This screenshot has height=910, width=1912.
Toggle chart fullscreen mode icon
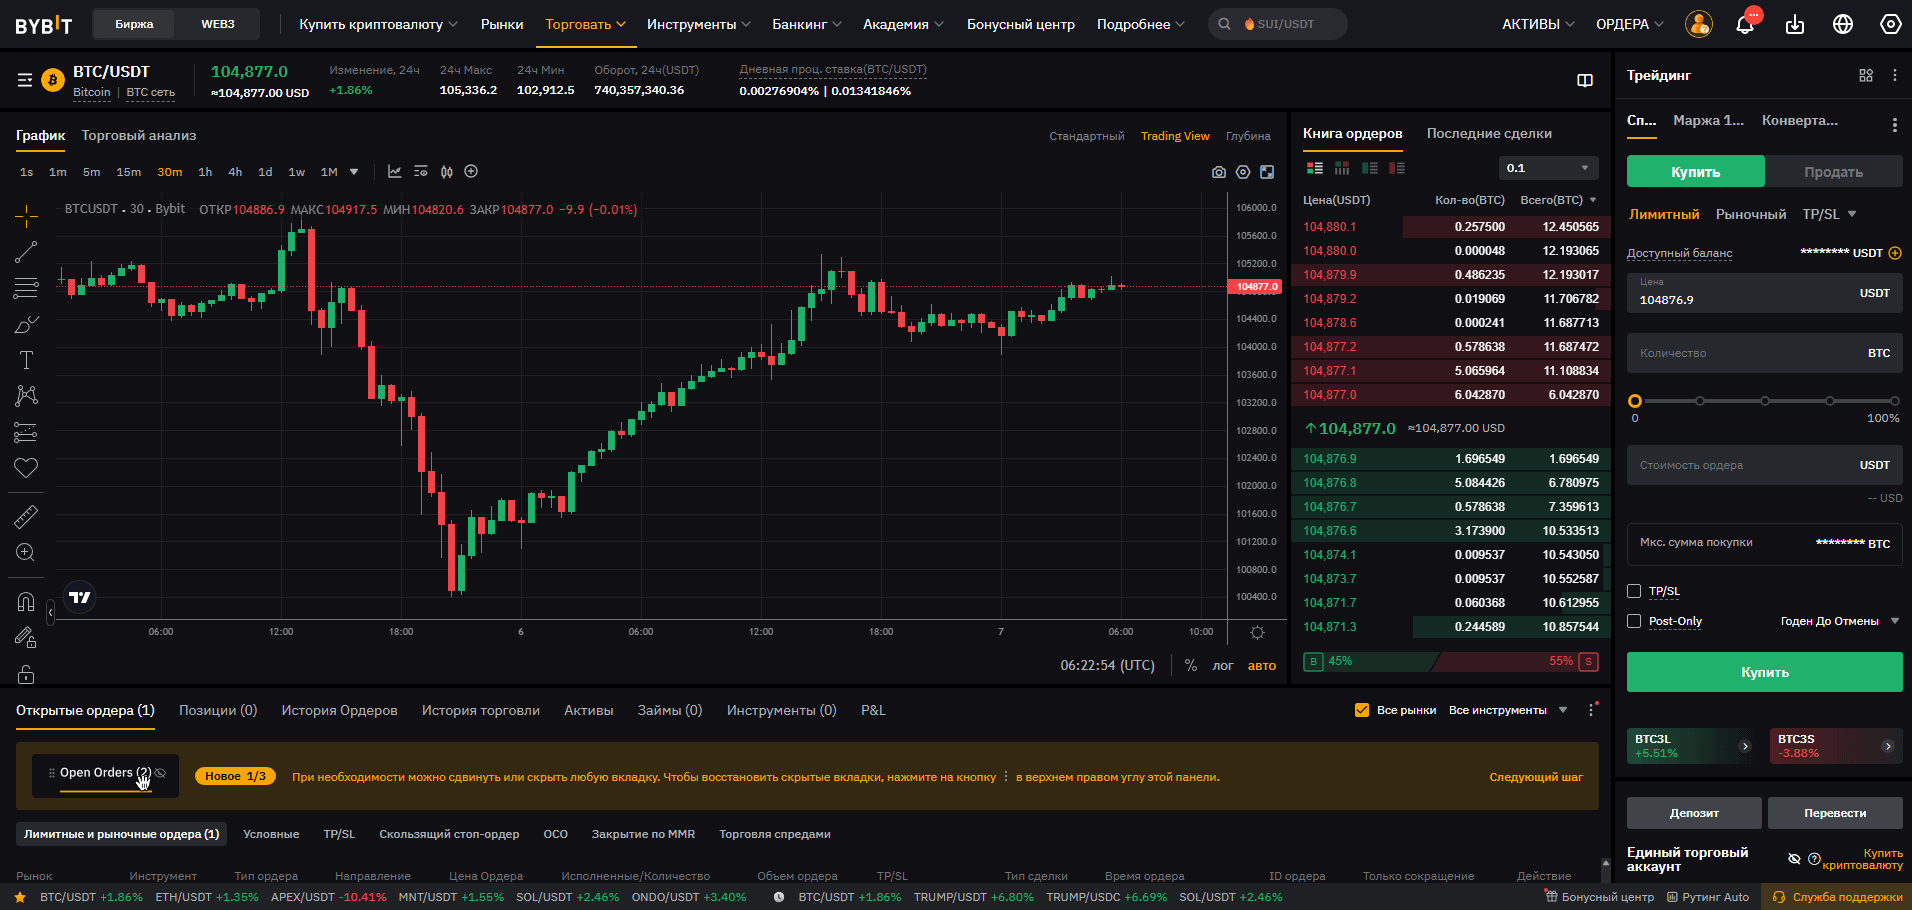click(x=1267, y=172)
